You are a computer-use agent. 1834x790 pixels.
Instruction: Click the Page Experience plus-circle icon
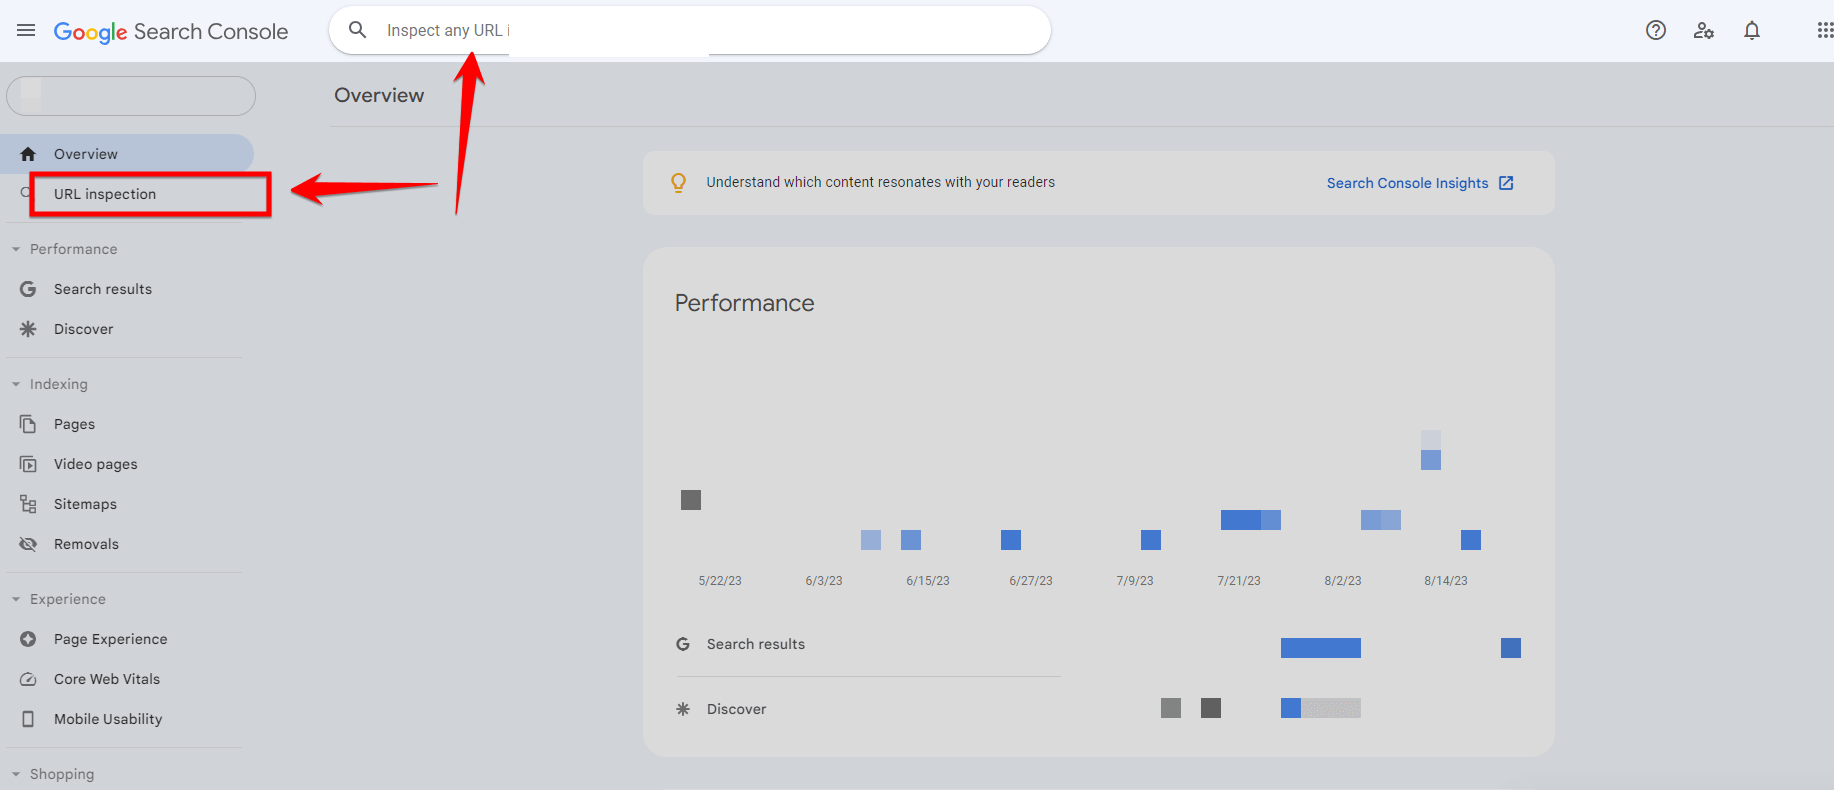coord(28,639)
